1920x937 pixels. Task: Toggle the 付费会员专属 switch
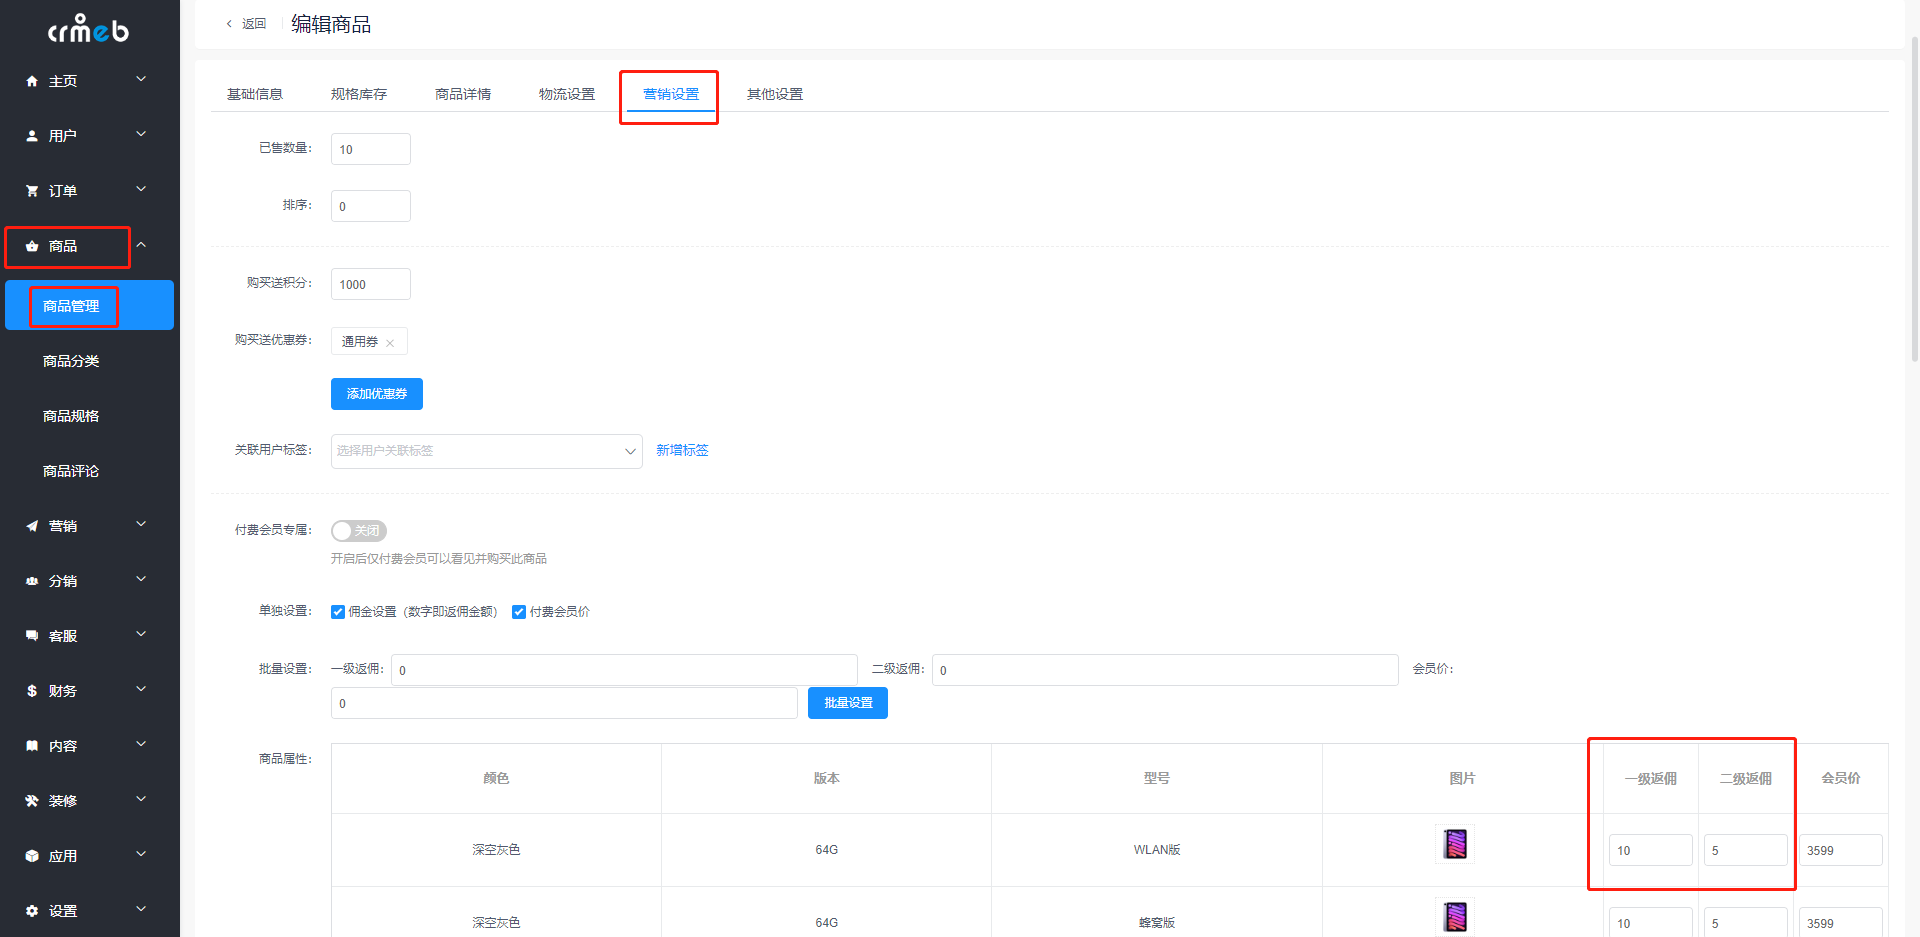[x=359, y=531]
